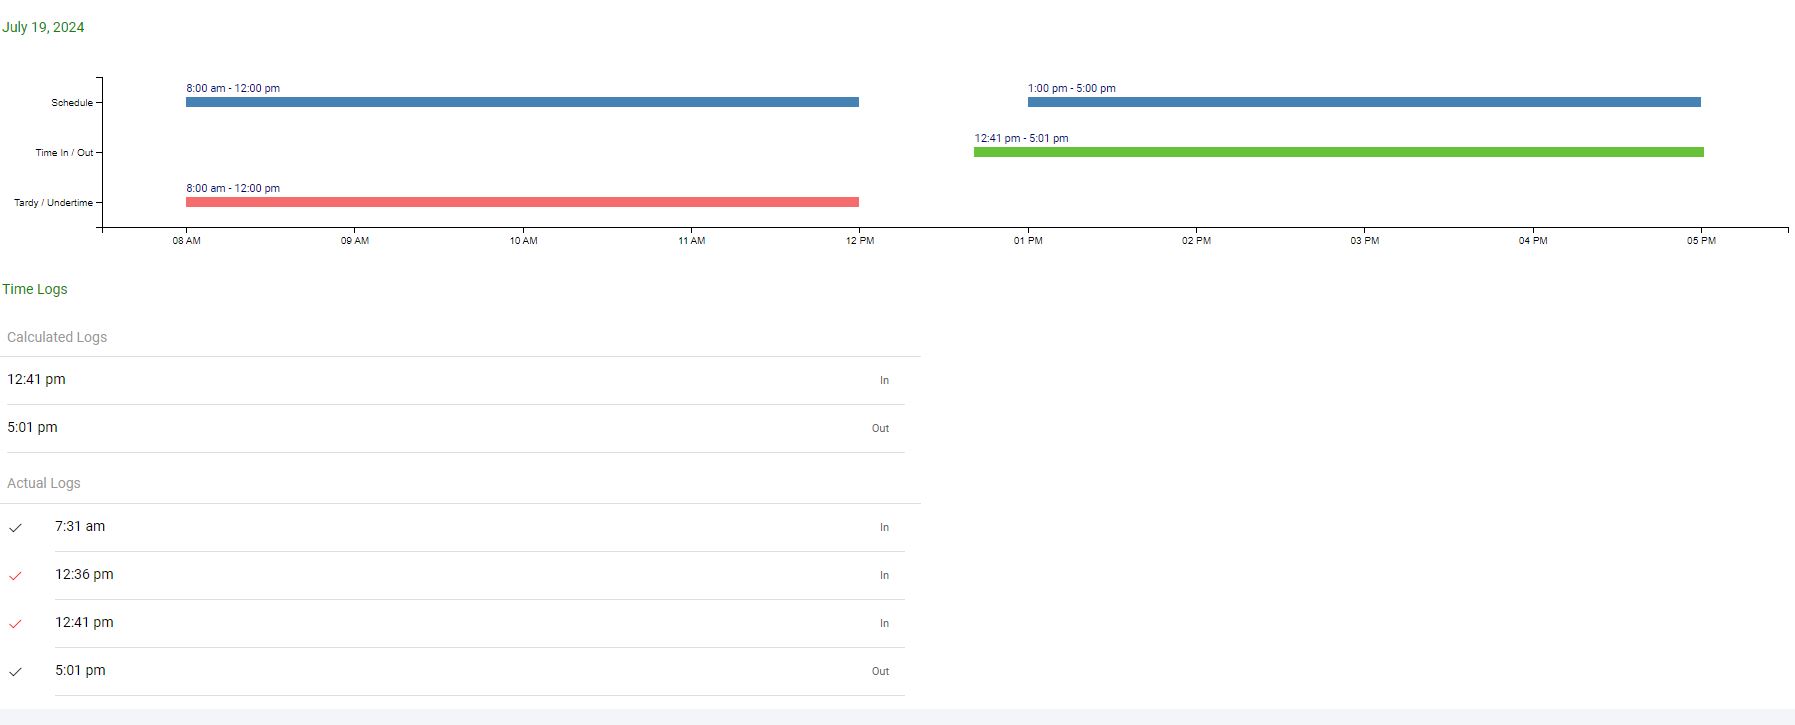Click red checkmark next to 12:41 pm actual log
Image resolution: width=1795 pixels, height=725 pixels.
[15, 624]
